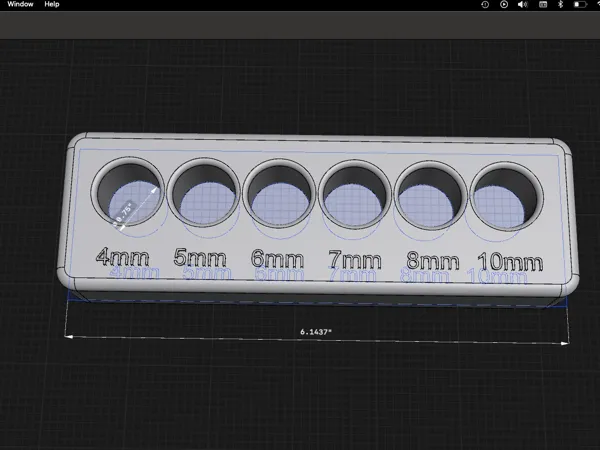The height and width of the screenshot is (450, 600).
Task: Select the hole above the 7mm label
Action: [355, 195]
